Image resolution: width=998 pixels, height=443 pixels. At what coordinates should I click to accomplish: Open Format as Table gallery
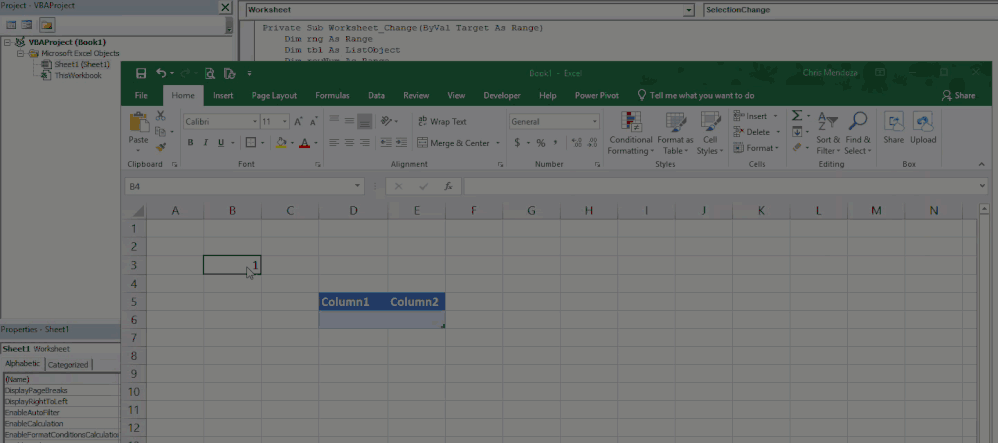tap(675, 133)
